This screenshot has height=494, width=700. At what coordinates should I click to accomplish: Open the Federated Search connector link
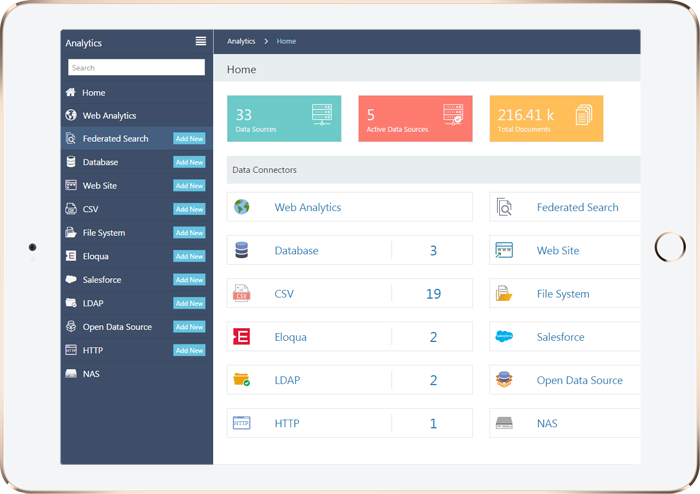click(577, 207)
